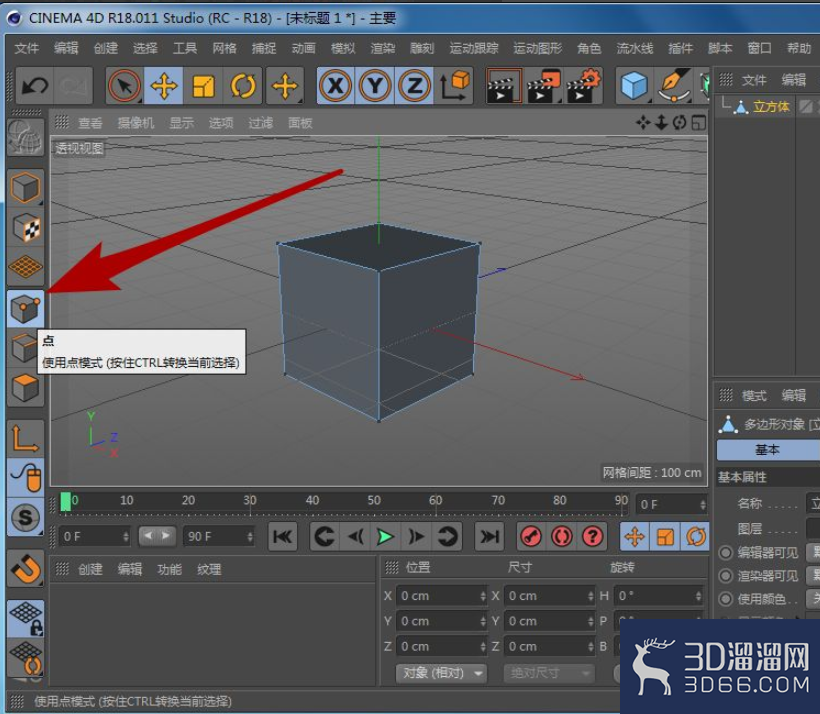
Task: Toggle Locked Workplane icon
Action: pyautogui.click(x=25, y=618)
